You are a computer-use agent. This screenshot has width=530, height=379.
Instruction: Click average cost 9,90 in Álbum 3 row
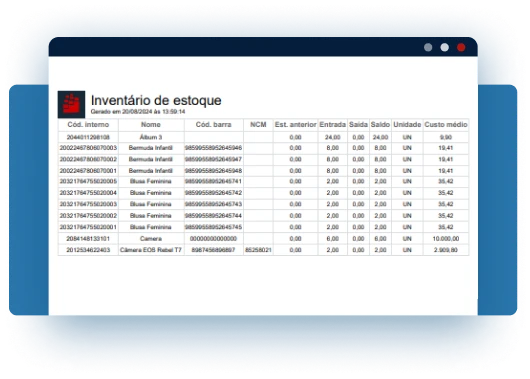pyautogui.click(x=446, y=137)
